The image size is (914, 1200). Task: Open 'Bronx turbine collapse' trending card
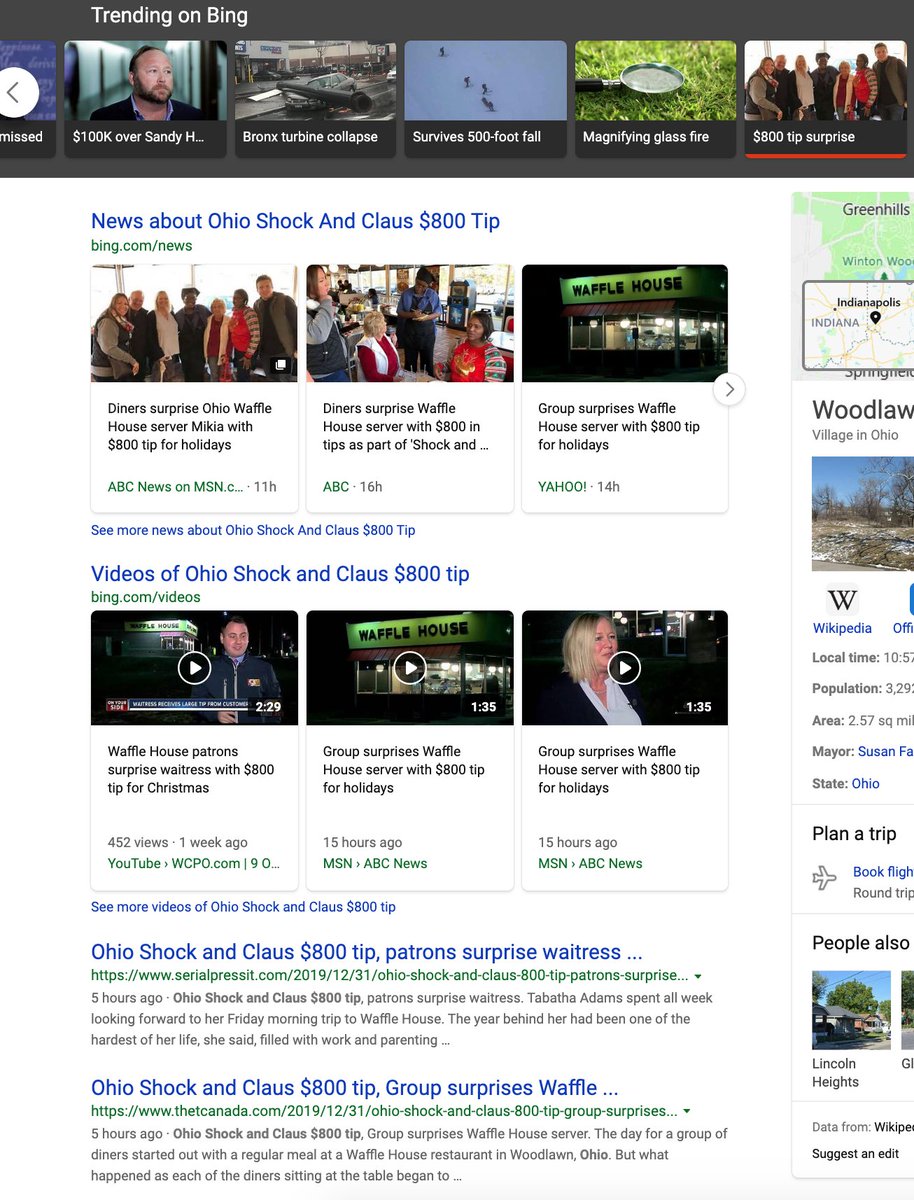[315, 98]
